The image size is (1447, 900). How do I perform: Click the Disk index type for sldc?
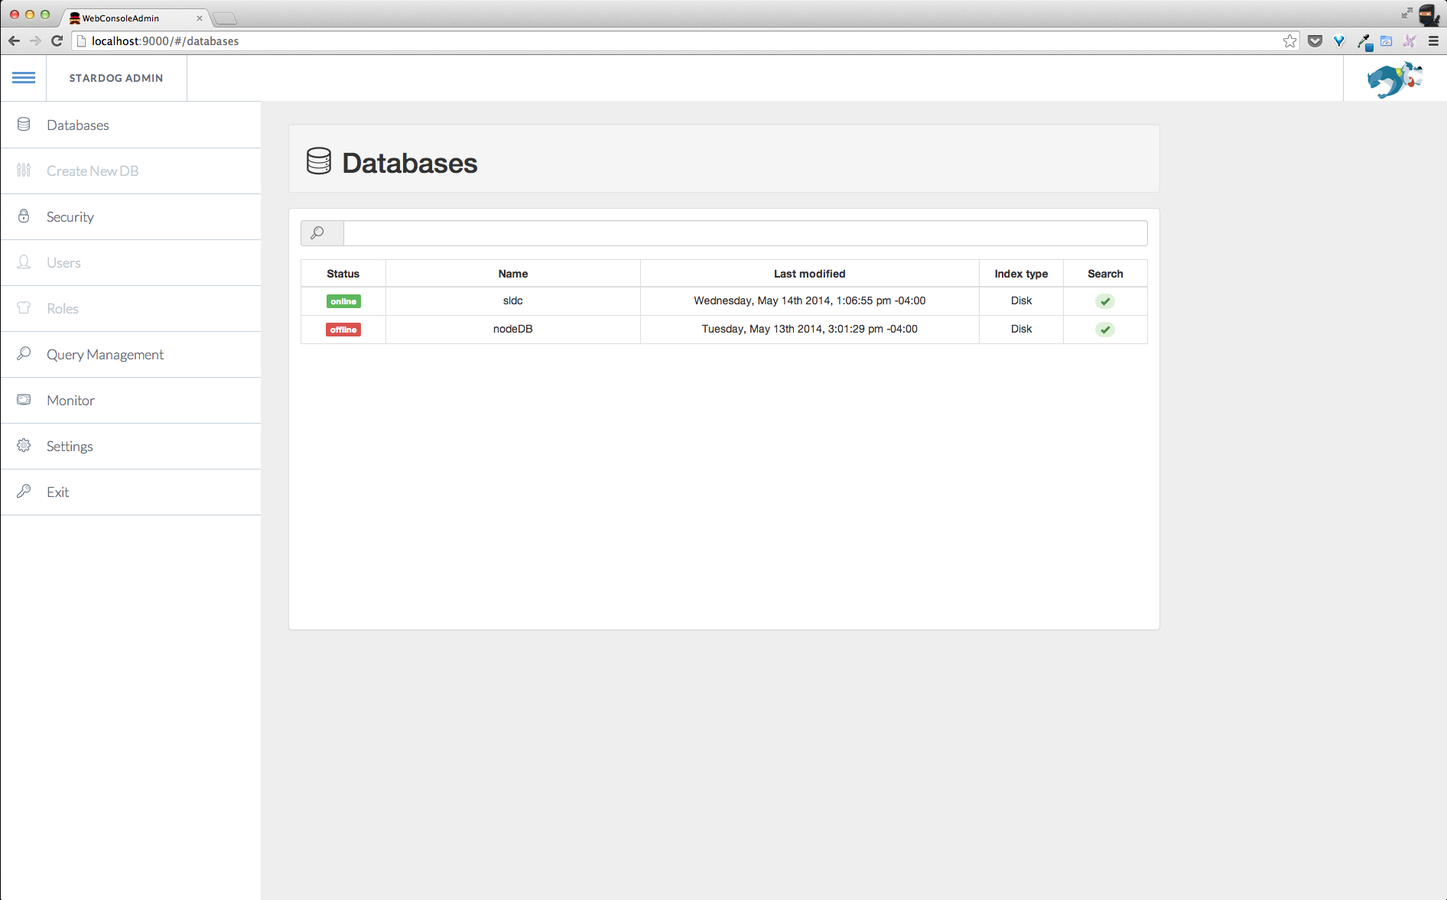1021,301
